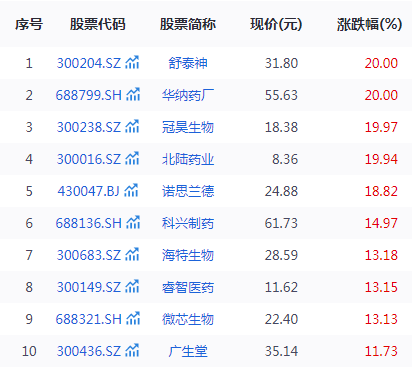Open chart icon next to 300683.SZ
The height and width of the screenshot is (371, 412).
click(132, 254)
